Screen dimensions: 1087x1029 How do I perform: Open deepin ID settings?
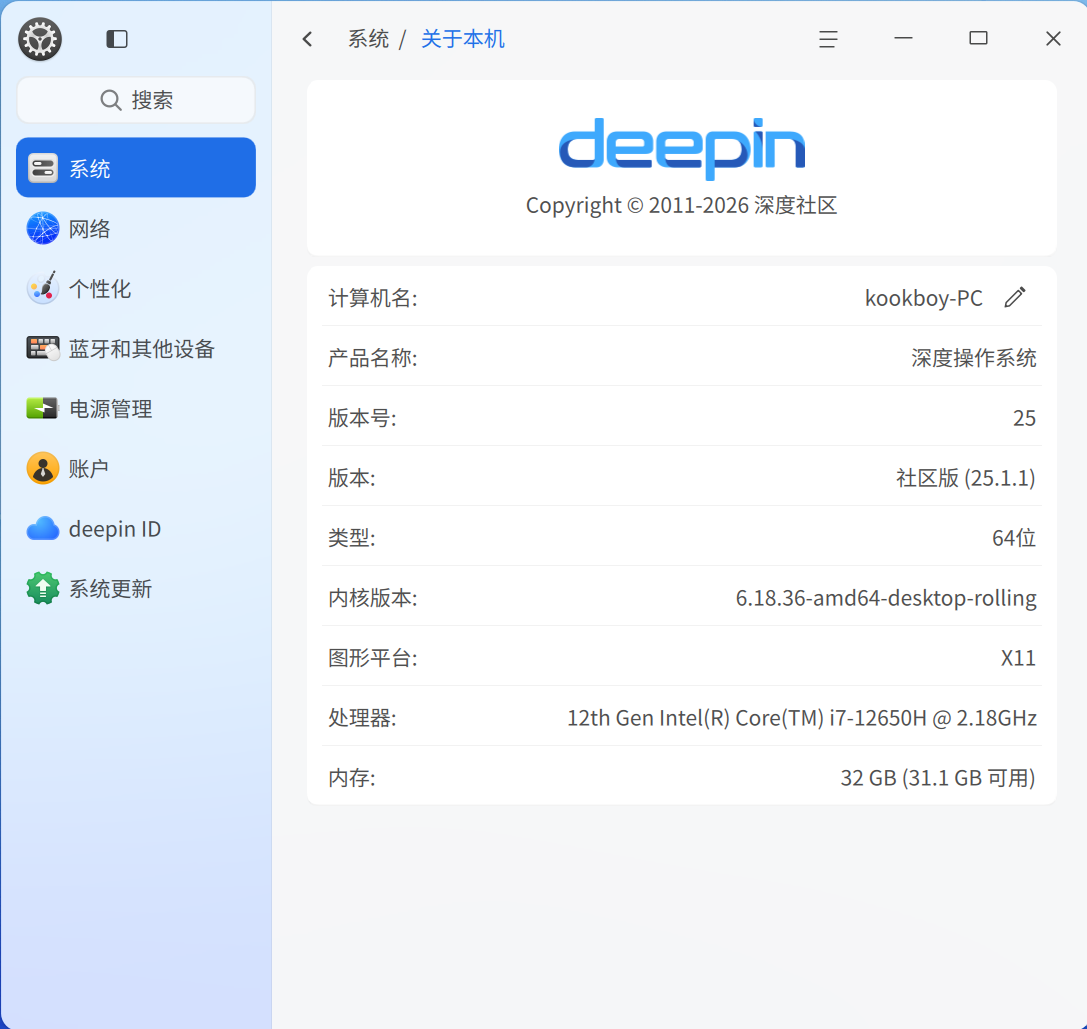(136, 528)
